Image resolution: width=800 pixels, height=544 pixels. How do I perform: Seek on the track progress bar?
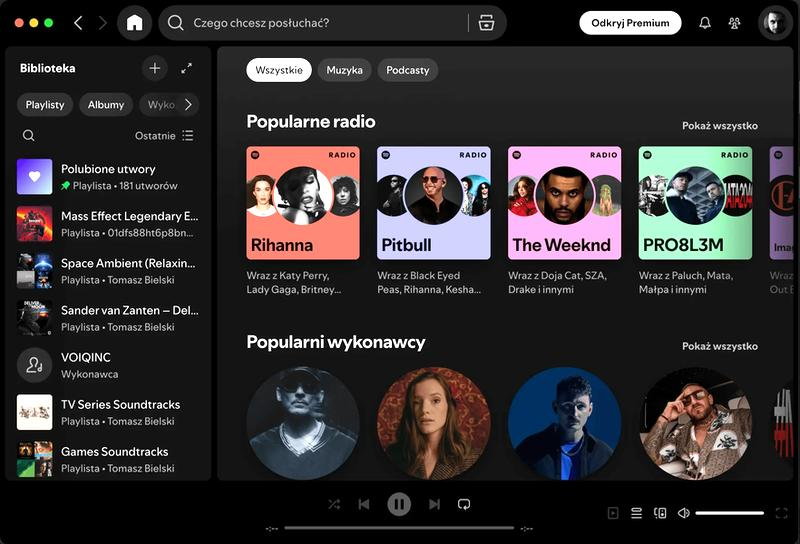(399, 528)
